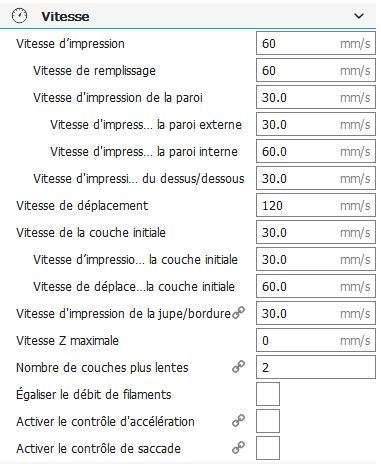Click jupe/bordure print speed input field
381x464 pixels.
pos(316,313)
